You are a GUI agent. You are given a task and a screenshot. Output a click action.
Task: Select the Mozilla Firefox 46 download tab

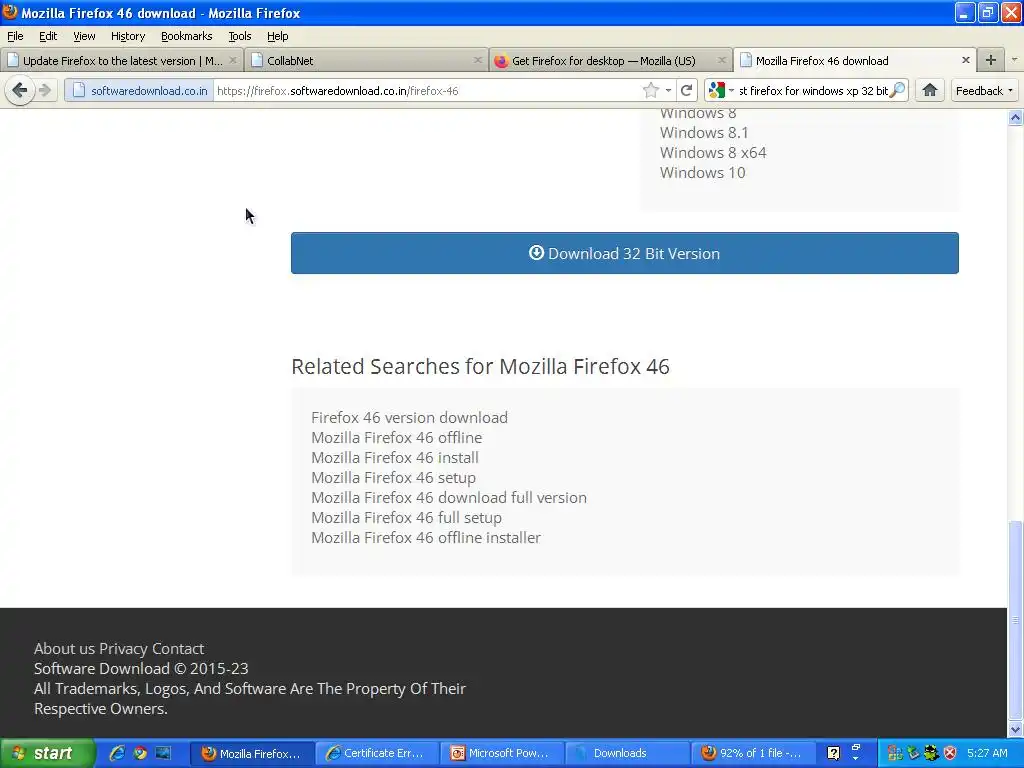pos(854,60)
